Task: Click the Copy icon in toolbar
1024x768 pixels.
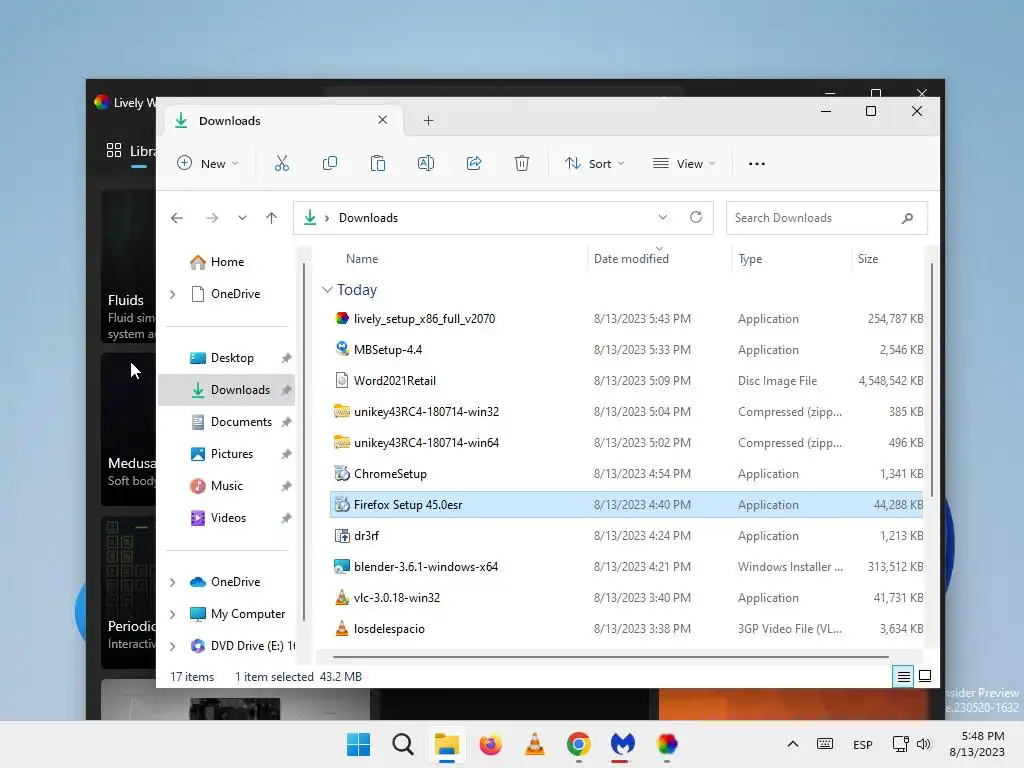Action: (x=330, y=163)
